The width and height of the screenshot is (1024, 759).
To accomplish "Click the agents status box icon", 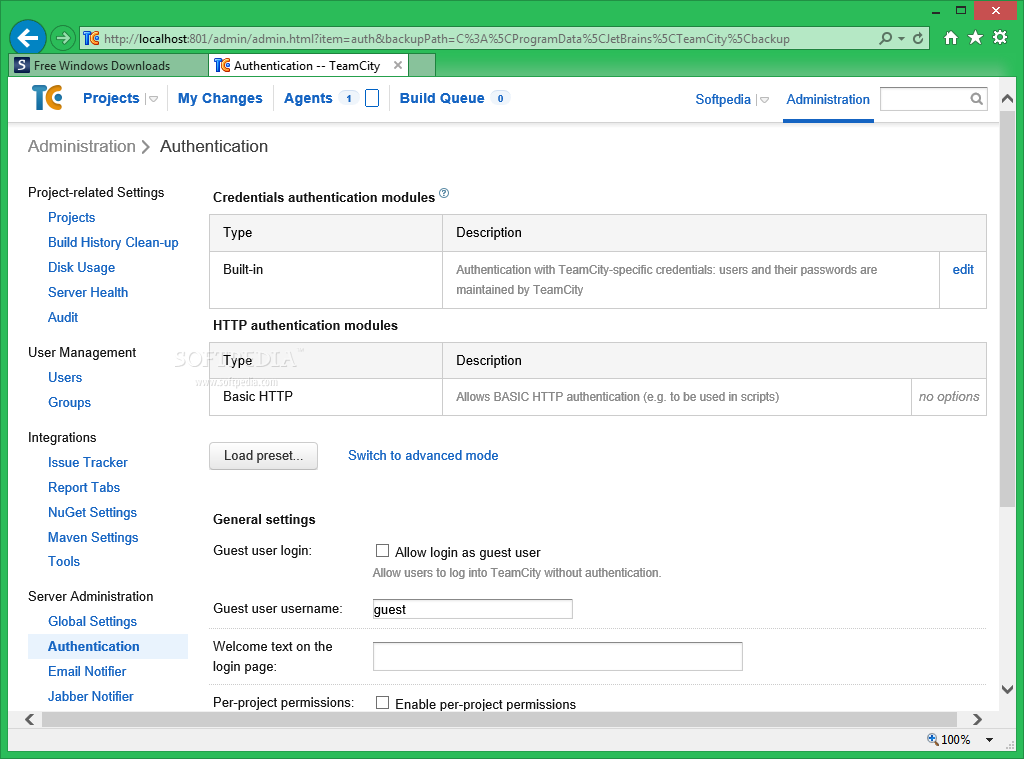I will coord(372,98).
